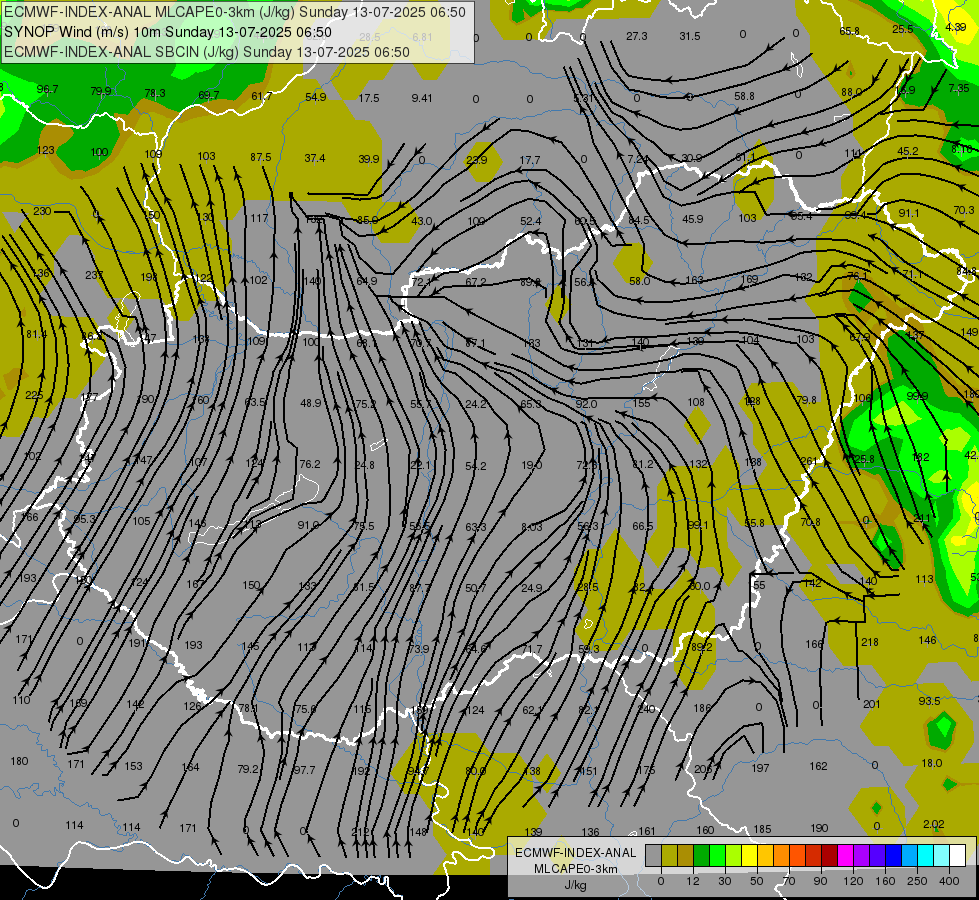The height and width of the screenshot is (900, 979).
Task: Click the map value '69.7'
Action: (x=209, y=95)
